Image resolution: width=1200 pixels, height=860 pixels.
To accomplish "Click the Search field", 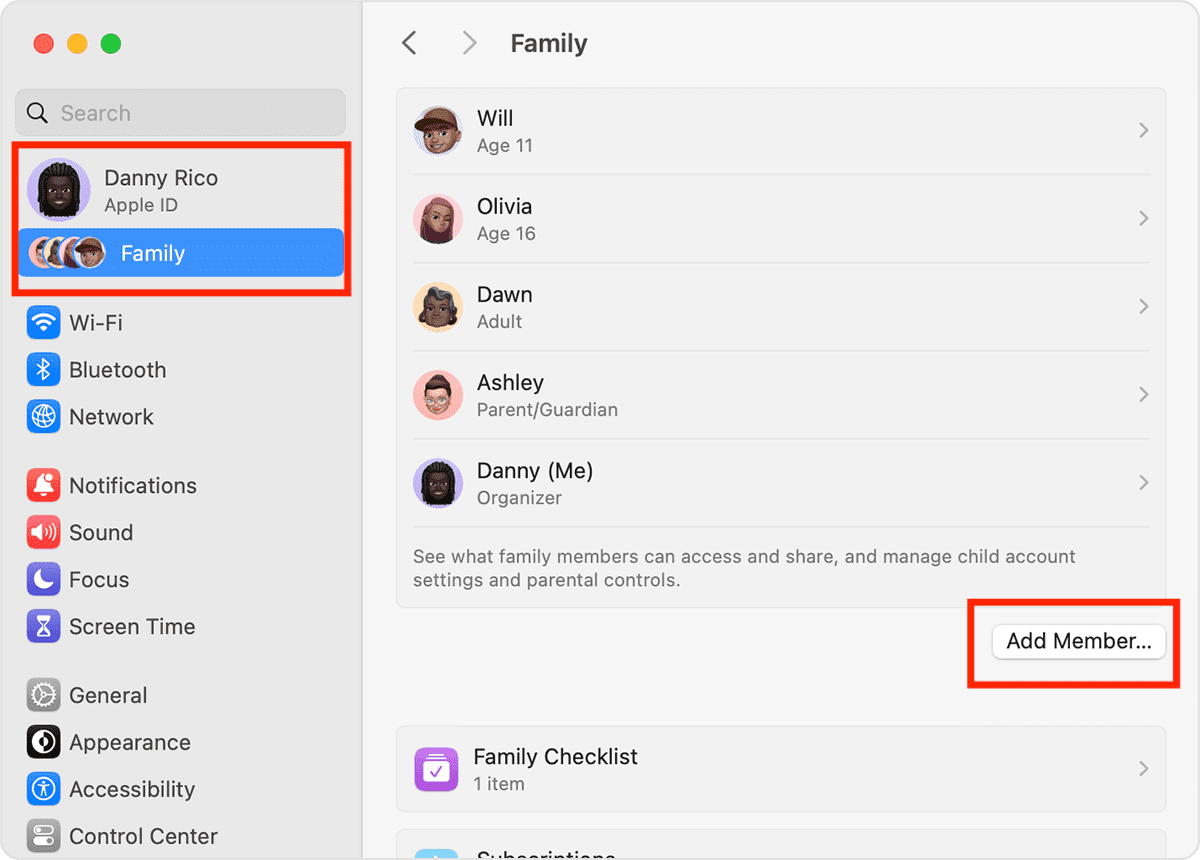I will [181, 113].
